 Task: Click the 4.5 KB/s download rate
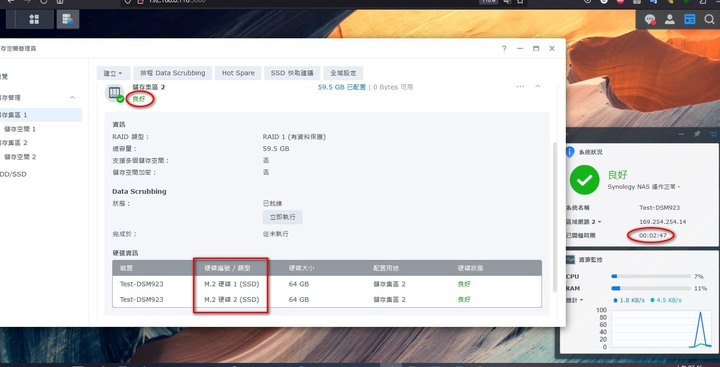pyautogui.click(x=666, y=300)
